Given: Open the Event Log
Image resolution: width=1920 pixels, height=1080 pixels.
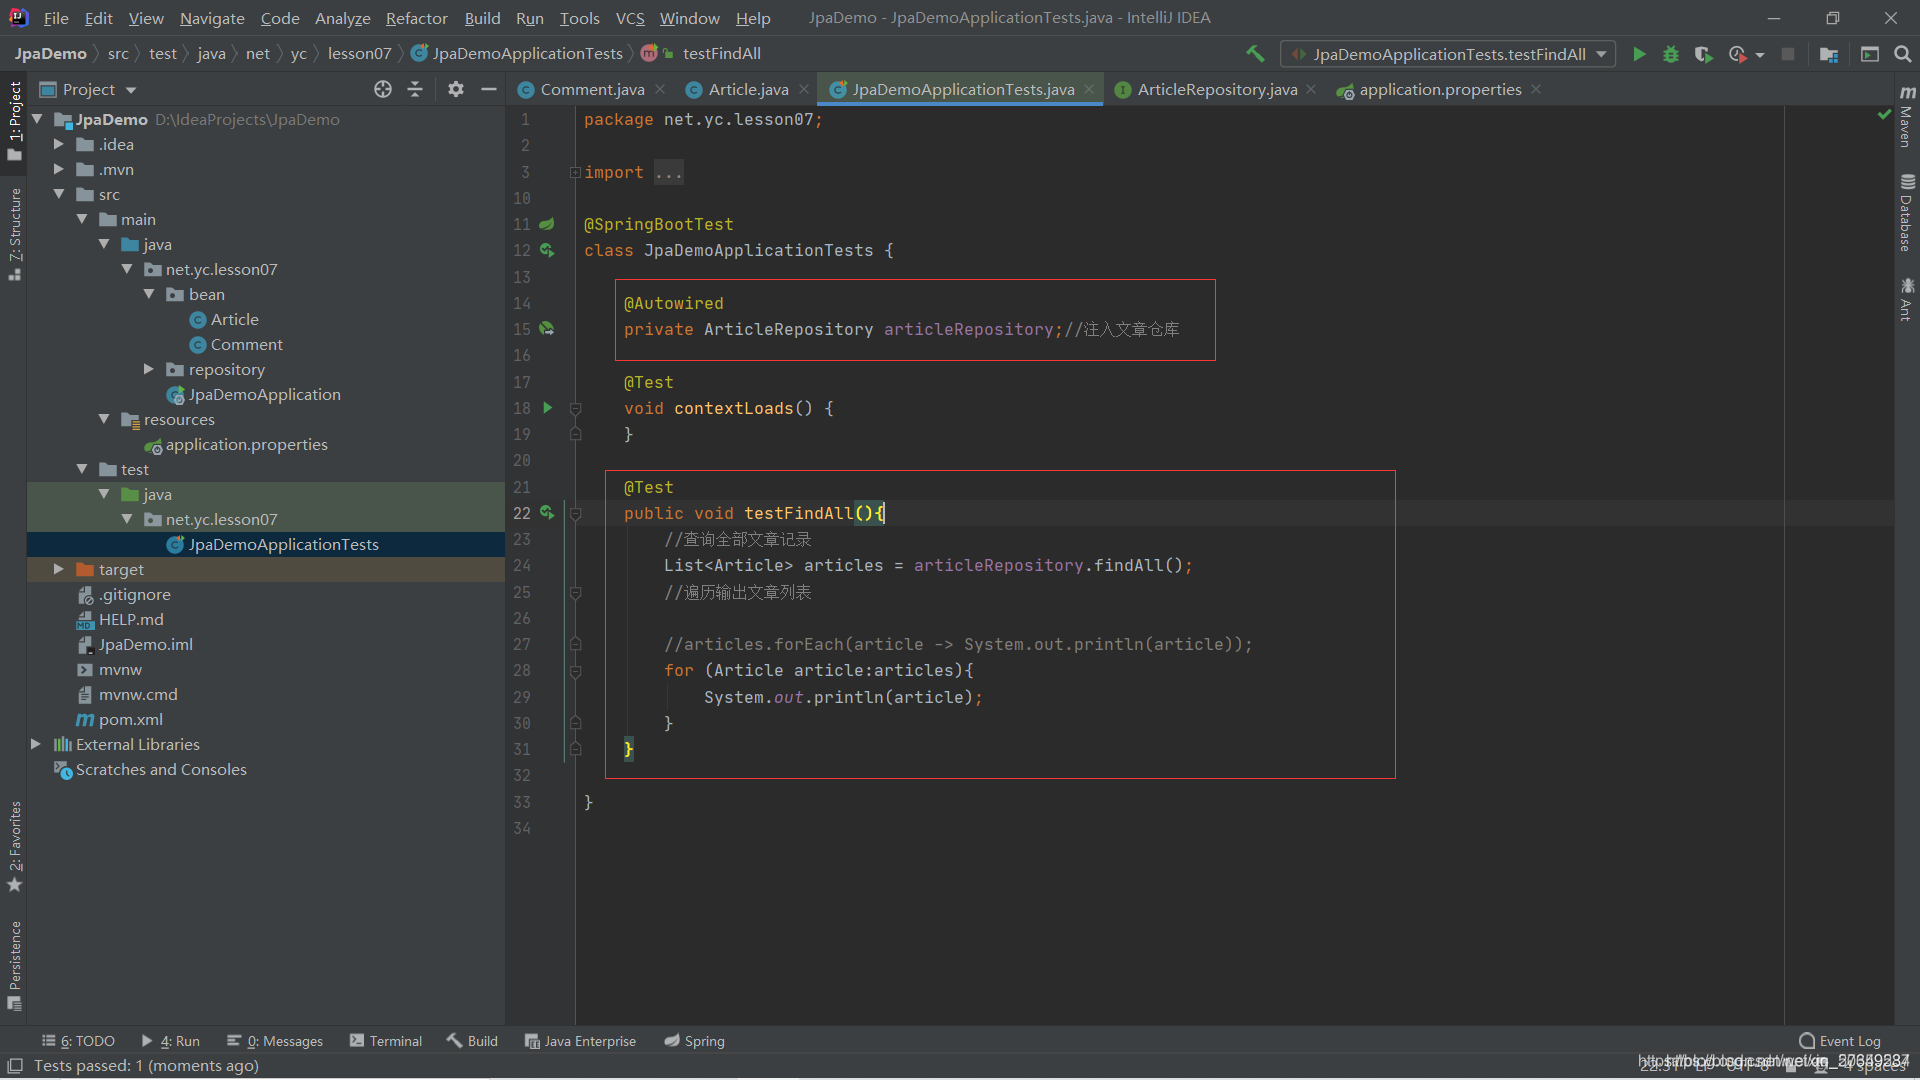Looking at the screenshot, I should click(x=1839, y=1041).
